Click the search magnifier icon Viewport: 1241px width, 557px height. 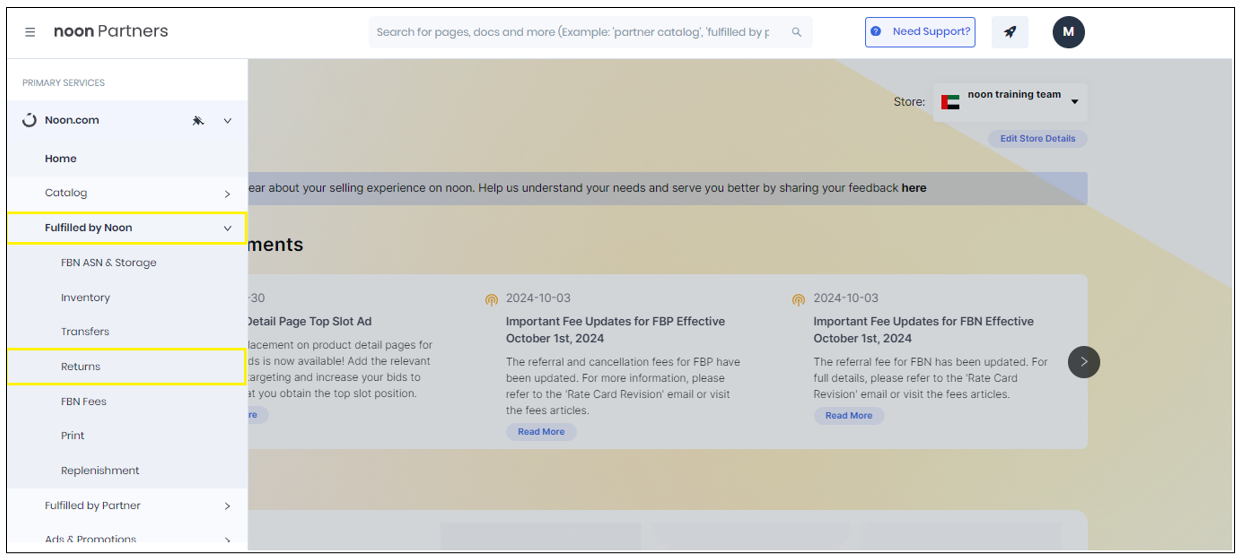[797, 32]
